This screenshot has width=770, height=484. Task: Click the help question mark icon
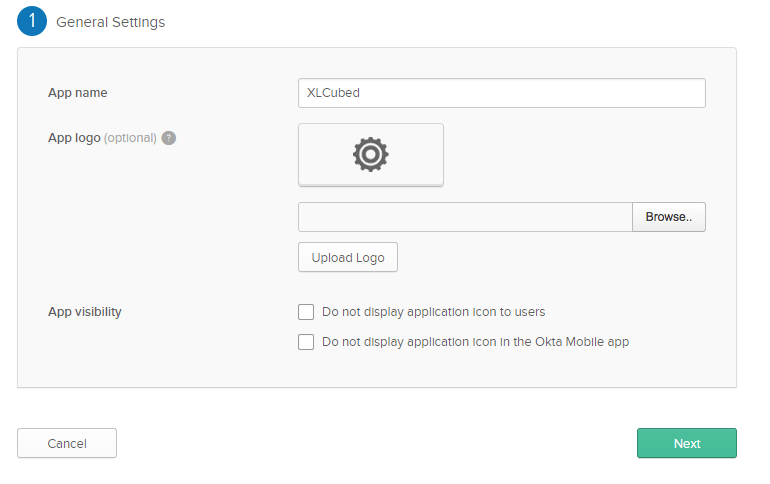pos(169,138)
